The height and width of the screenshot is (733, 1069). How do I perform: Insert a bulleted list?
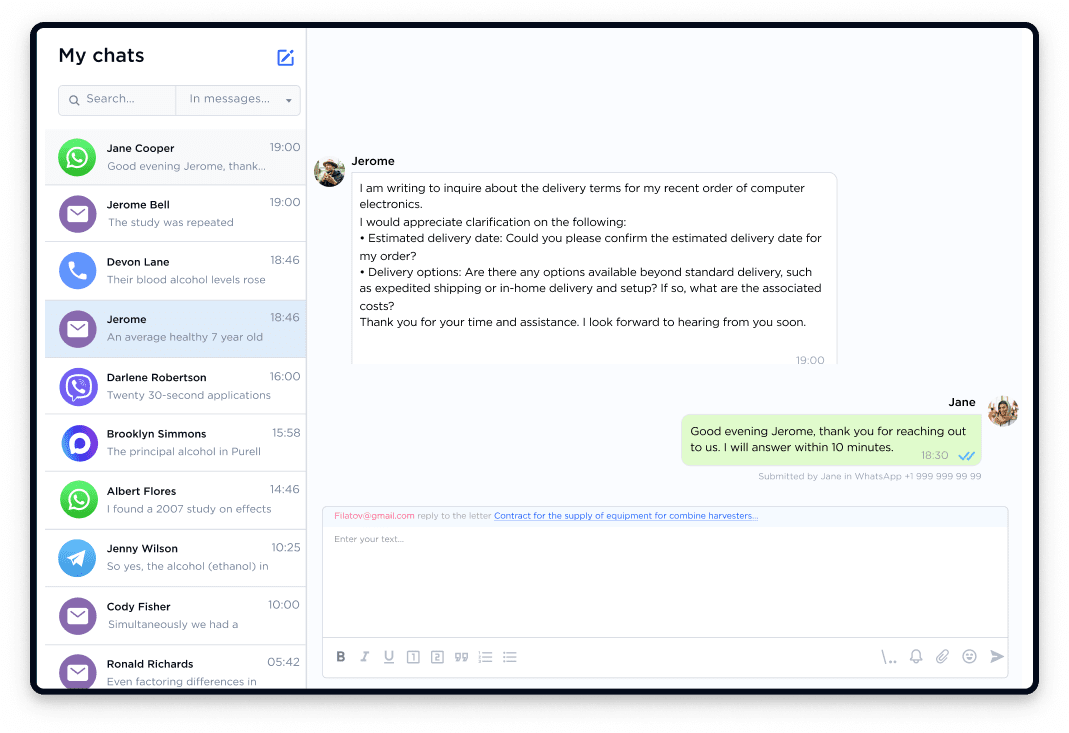(510, 657)
